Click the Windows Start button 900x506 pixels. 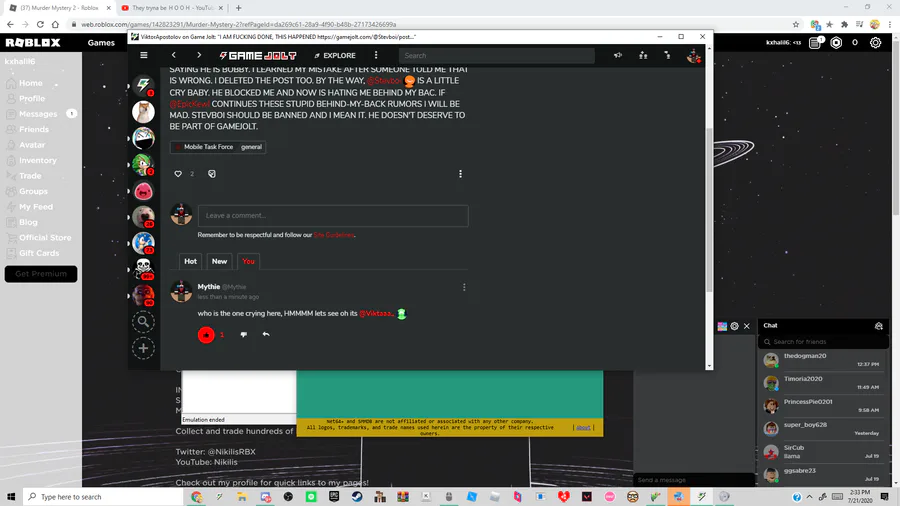[11, 497]
